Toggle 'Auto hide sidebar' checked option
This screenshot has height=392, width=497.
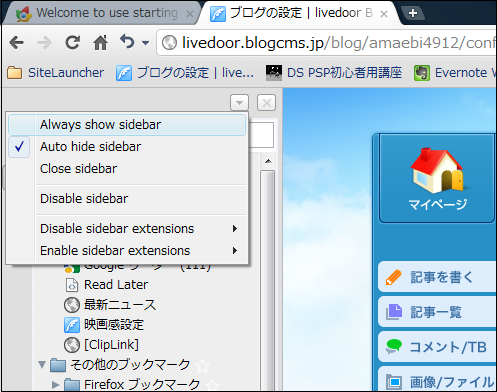[127, 147]
